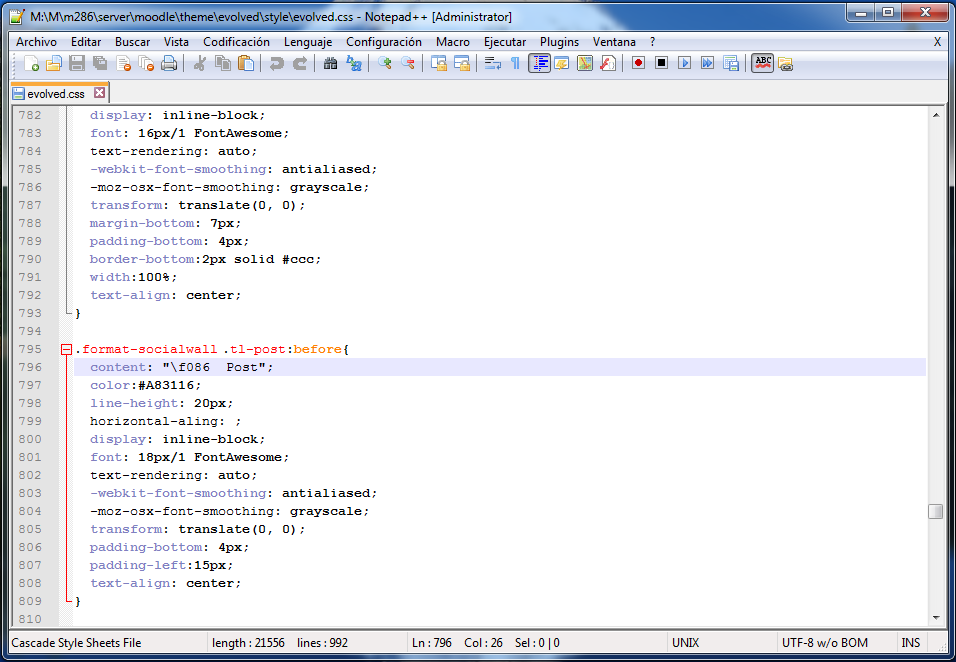
Task: Toggle word wrap
Action: coord(491,63)
